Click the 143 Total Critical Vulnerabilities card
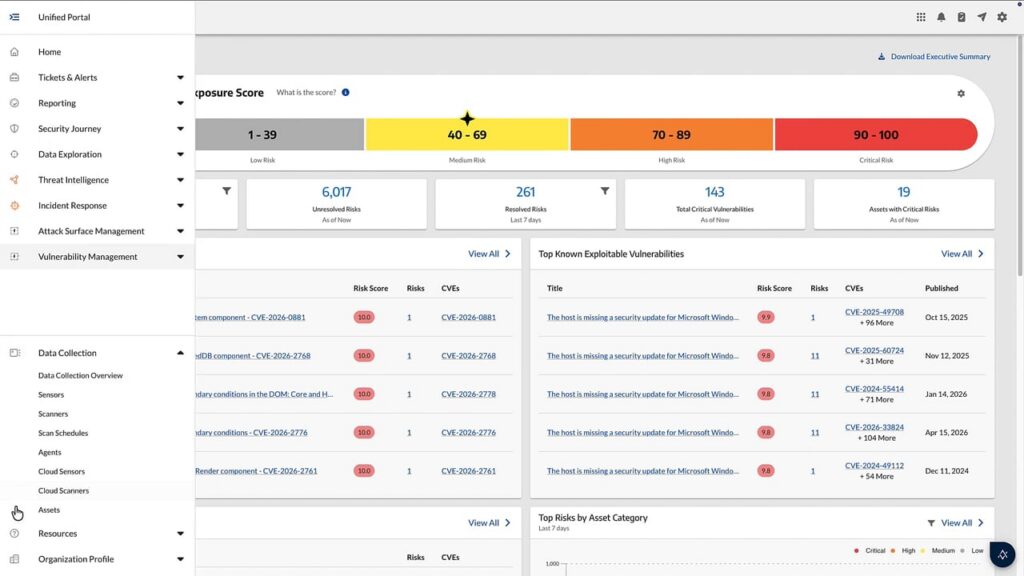 714,204
